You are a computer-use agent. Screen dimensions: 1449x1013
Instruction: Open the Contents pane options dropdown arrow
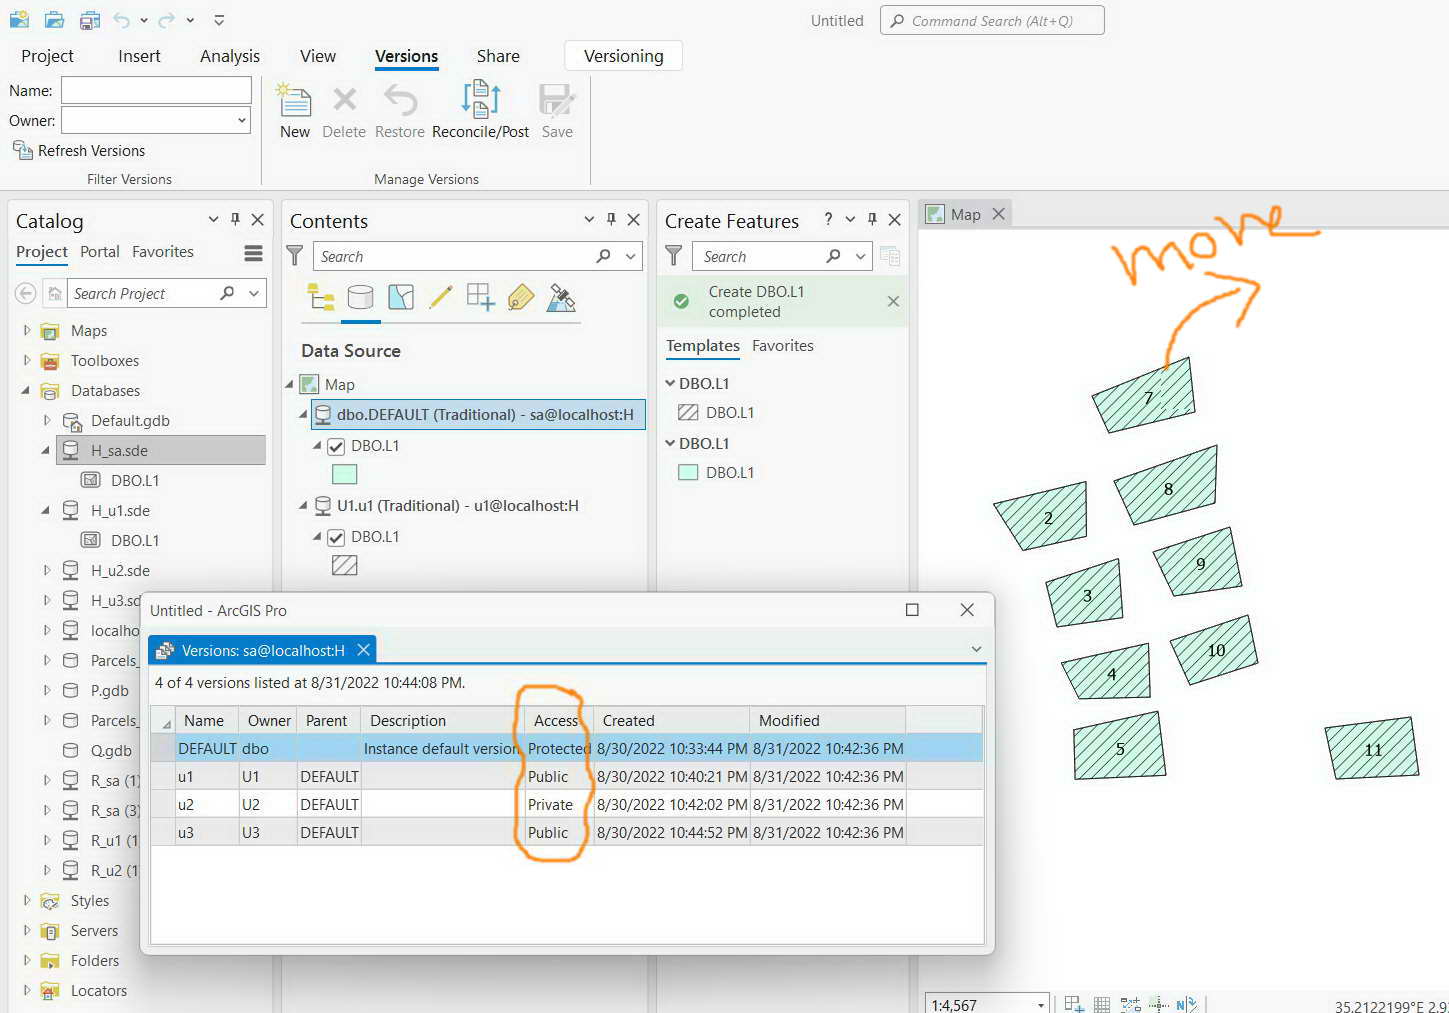click(589, 219)
